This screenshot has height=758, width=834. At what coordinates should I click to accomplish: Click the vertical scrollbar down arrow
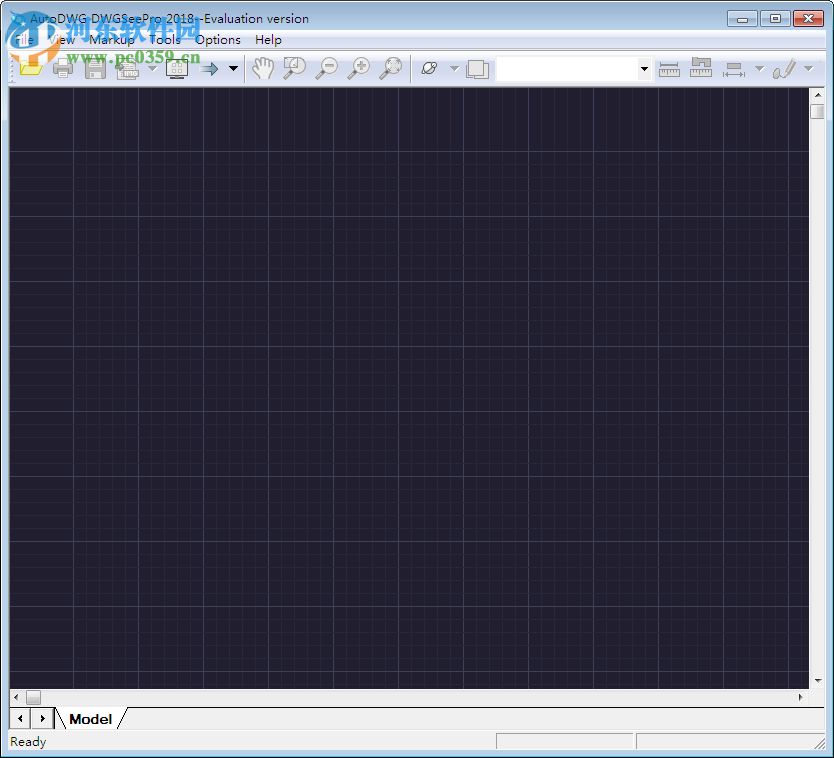(818, 681)
